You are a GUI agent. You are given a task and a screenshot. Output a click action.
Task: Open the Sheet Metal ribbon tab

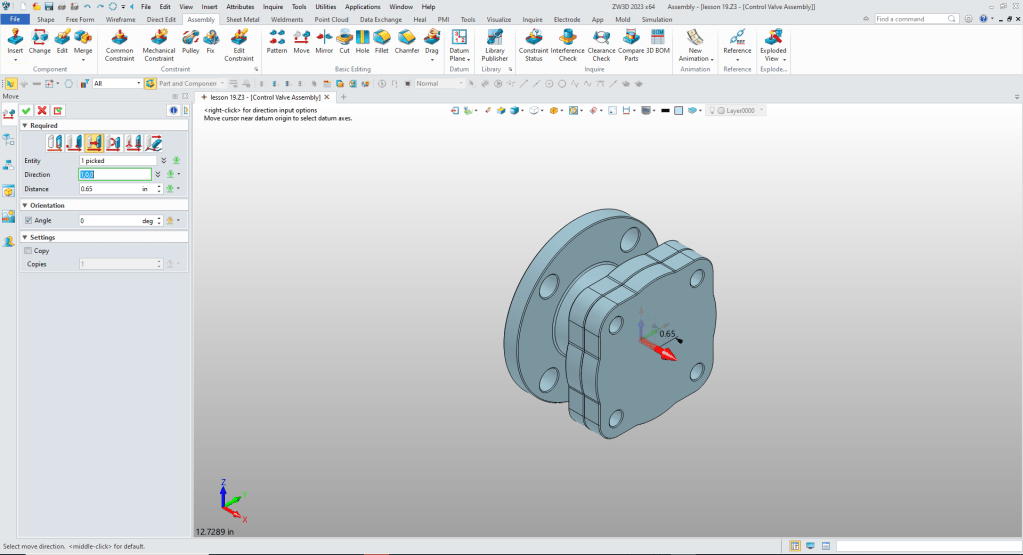[242, 19]
